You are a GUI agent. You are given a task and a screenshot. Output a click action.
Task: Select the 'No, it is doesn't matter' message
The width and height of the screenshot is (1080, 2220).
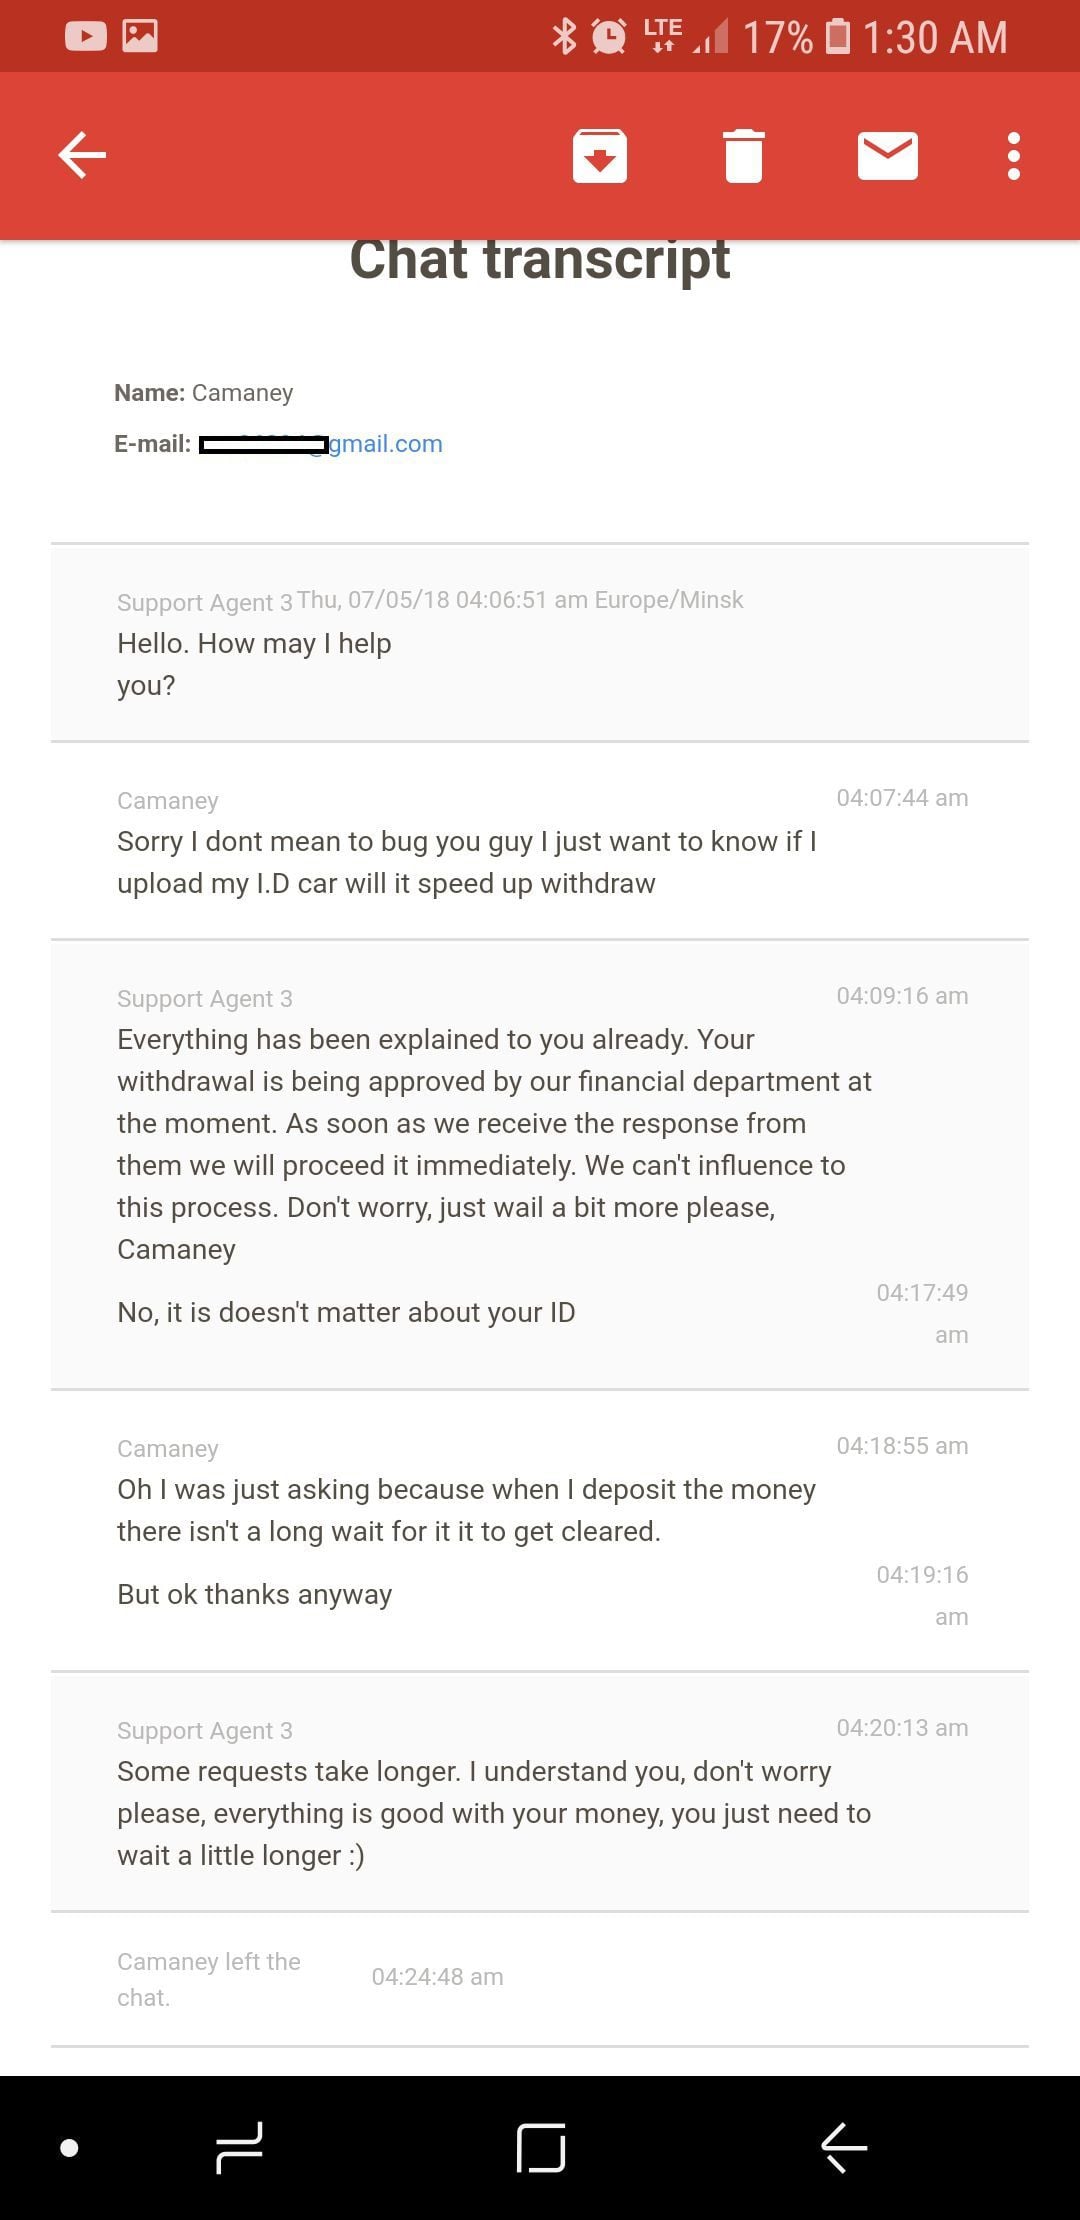coord(346,1312)
